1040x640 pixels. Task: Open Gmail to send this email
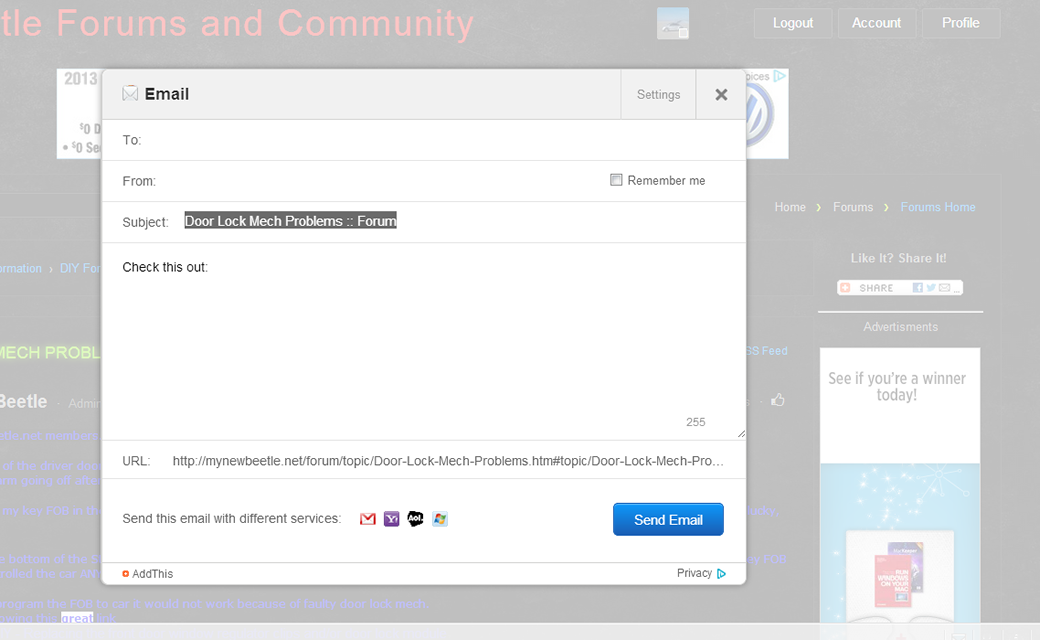[x=367, y=519]
